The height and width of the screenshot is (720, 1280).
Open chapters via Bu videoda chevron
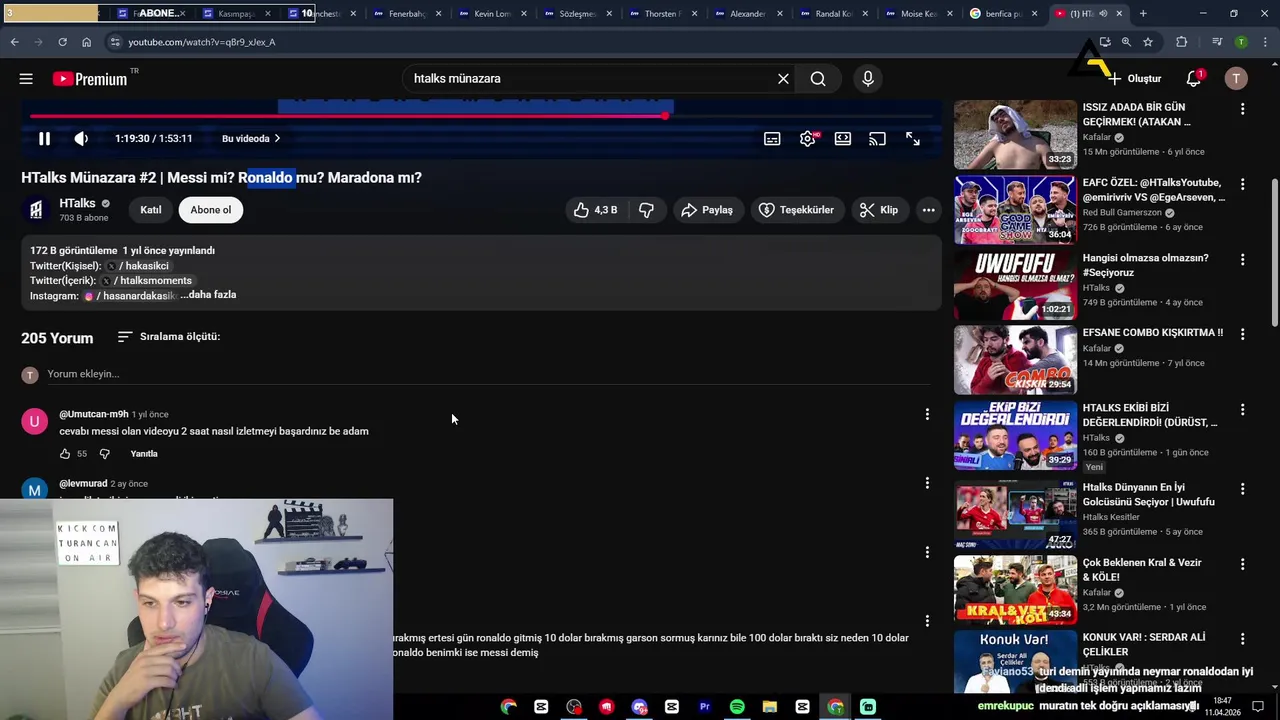point(251,139)
